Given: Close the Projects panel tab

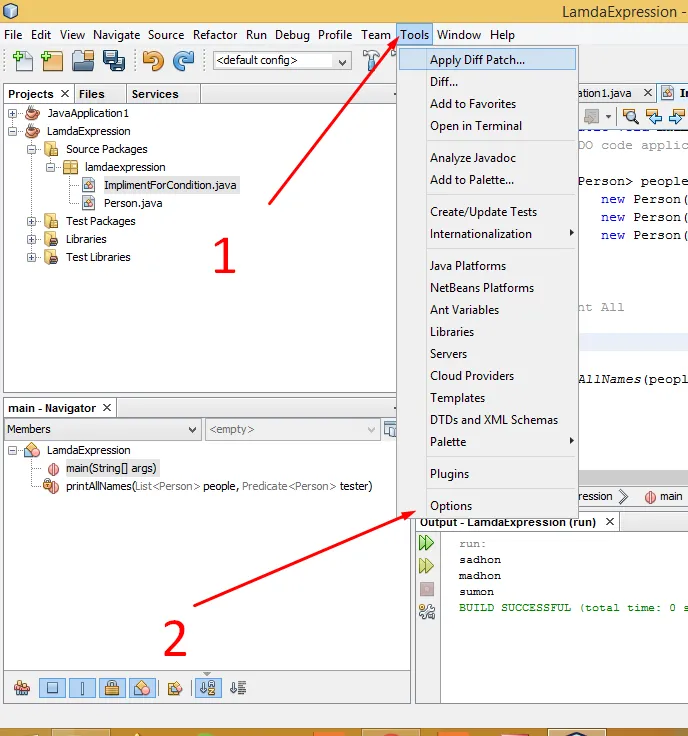Looking at the screenshot, I should tap(65, 94).
